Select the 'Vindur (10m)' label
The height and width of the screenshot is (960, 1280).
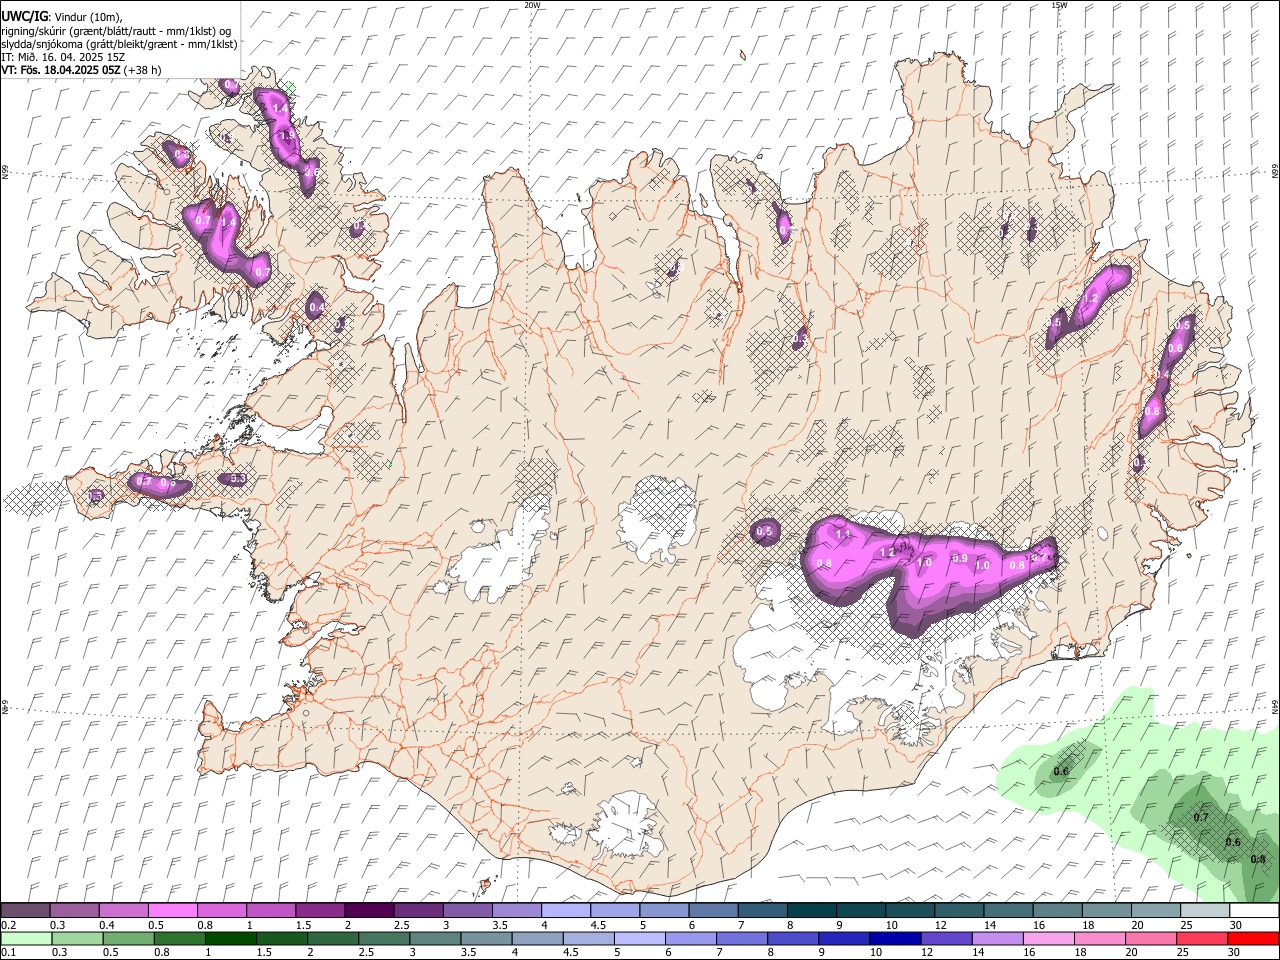click(90, 17)
